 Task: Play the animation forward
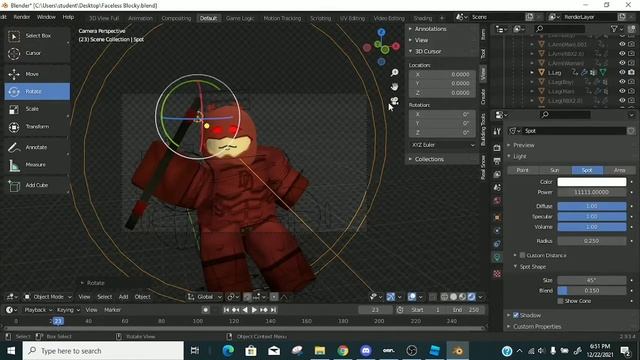coord(254,310)
